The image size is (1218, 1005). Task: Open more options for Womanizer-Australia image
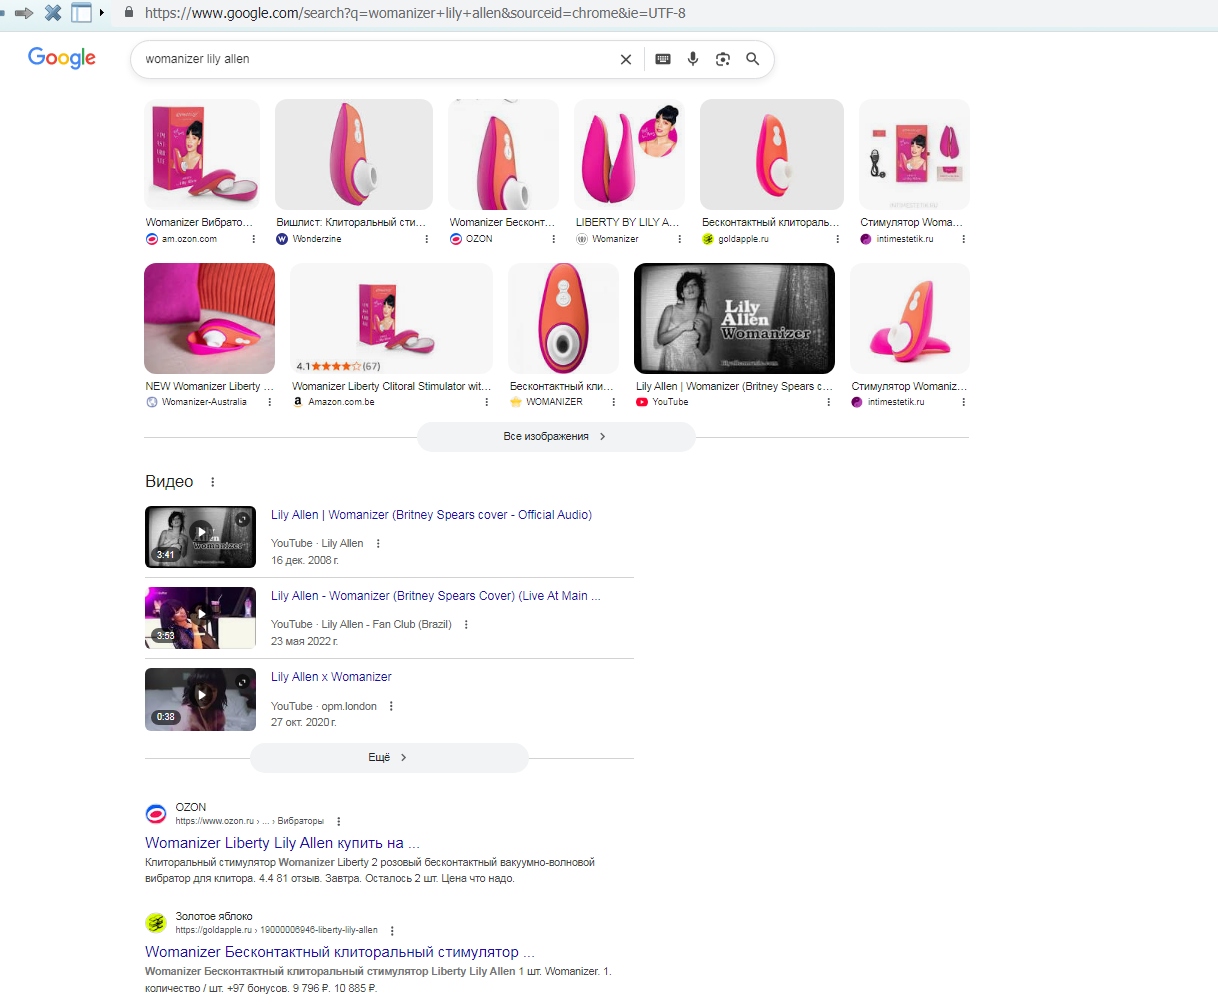coord(270,402)
